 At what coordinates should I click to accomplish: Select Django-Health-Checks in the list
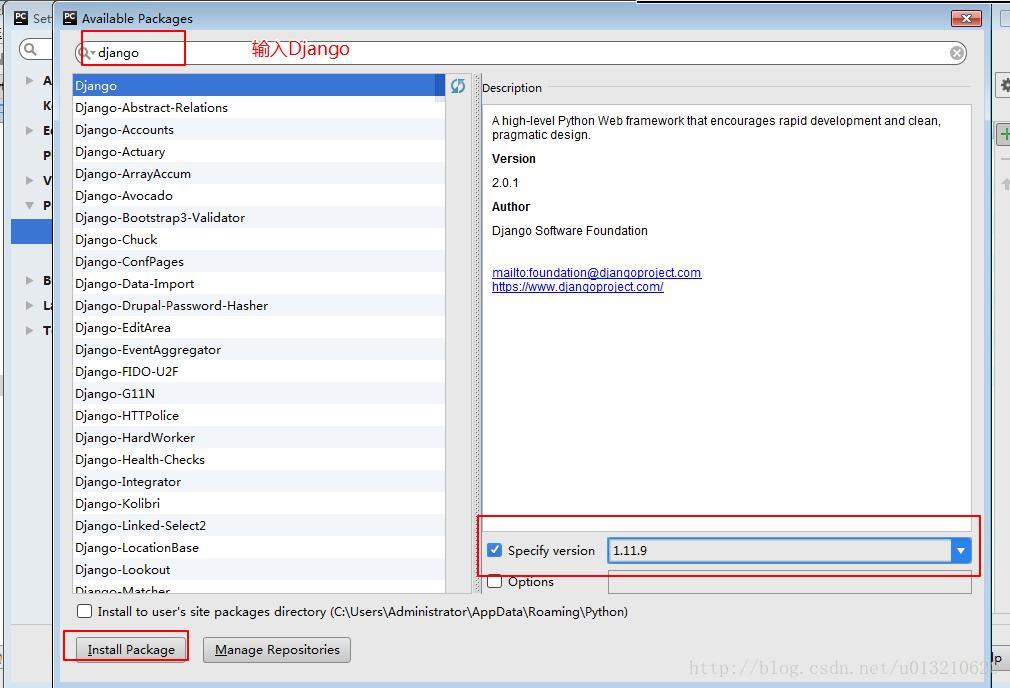(x=259, y=459)
